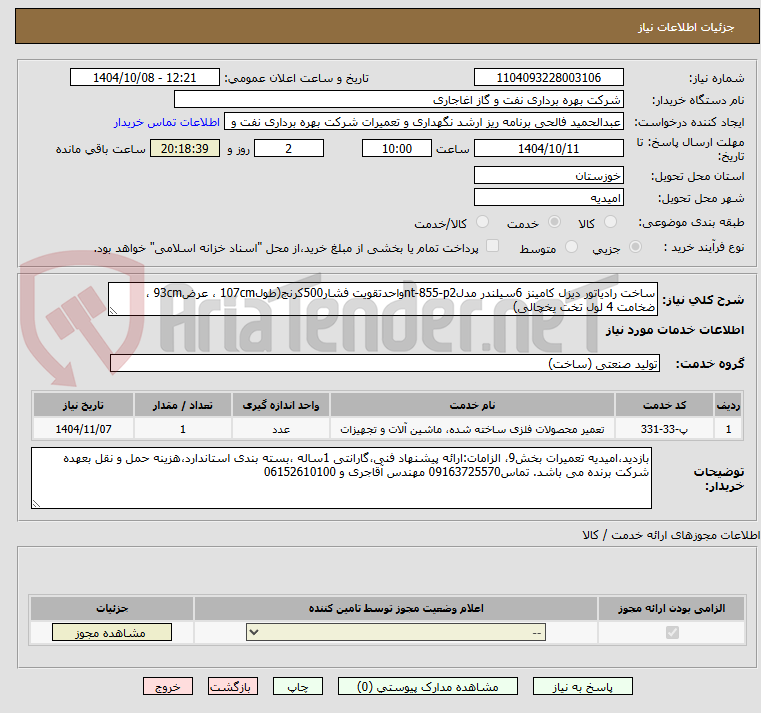Image resolution: width=761 pixels, height=713 pixels.
Task: Select the جزیی purchase type radio
Action: pyautogui.click(x=635, y=247)
